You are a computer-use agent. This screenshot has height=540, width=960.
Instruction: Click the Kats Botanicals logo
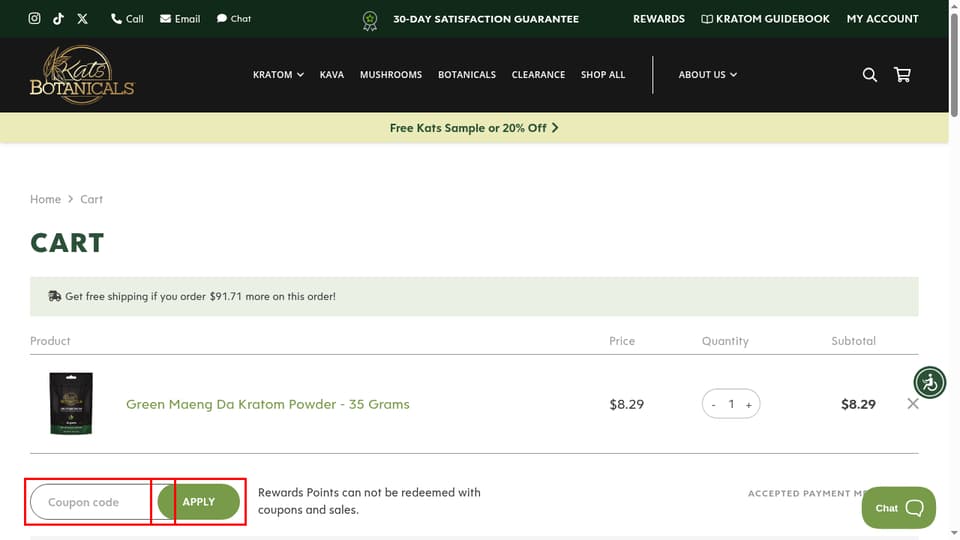click(82, 75)
